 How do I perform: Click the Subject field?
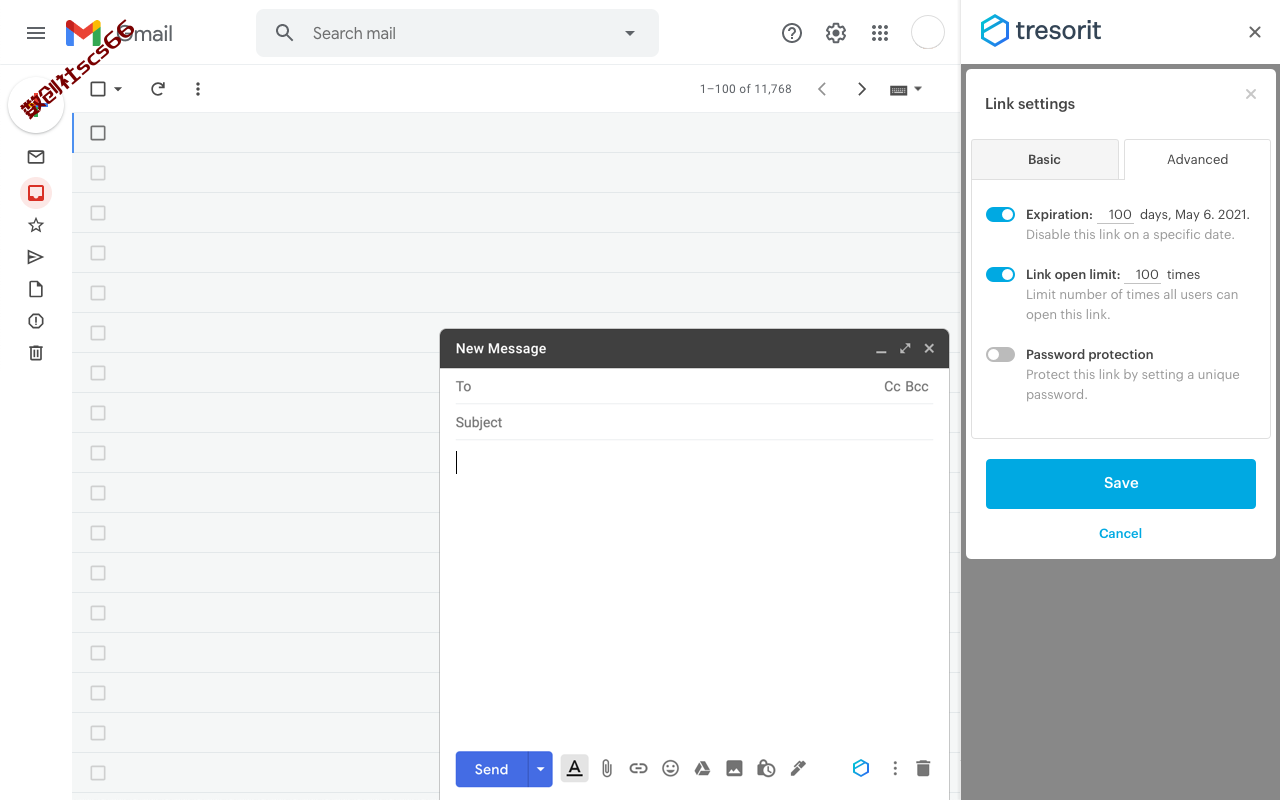point(694,422)
